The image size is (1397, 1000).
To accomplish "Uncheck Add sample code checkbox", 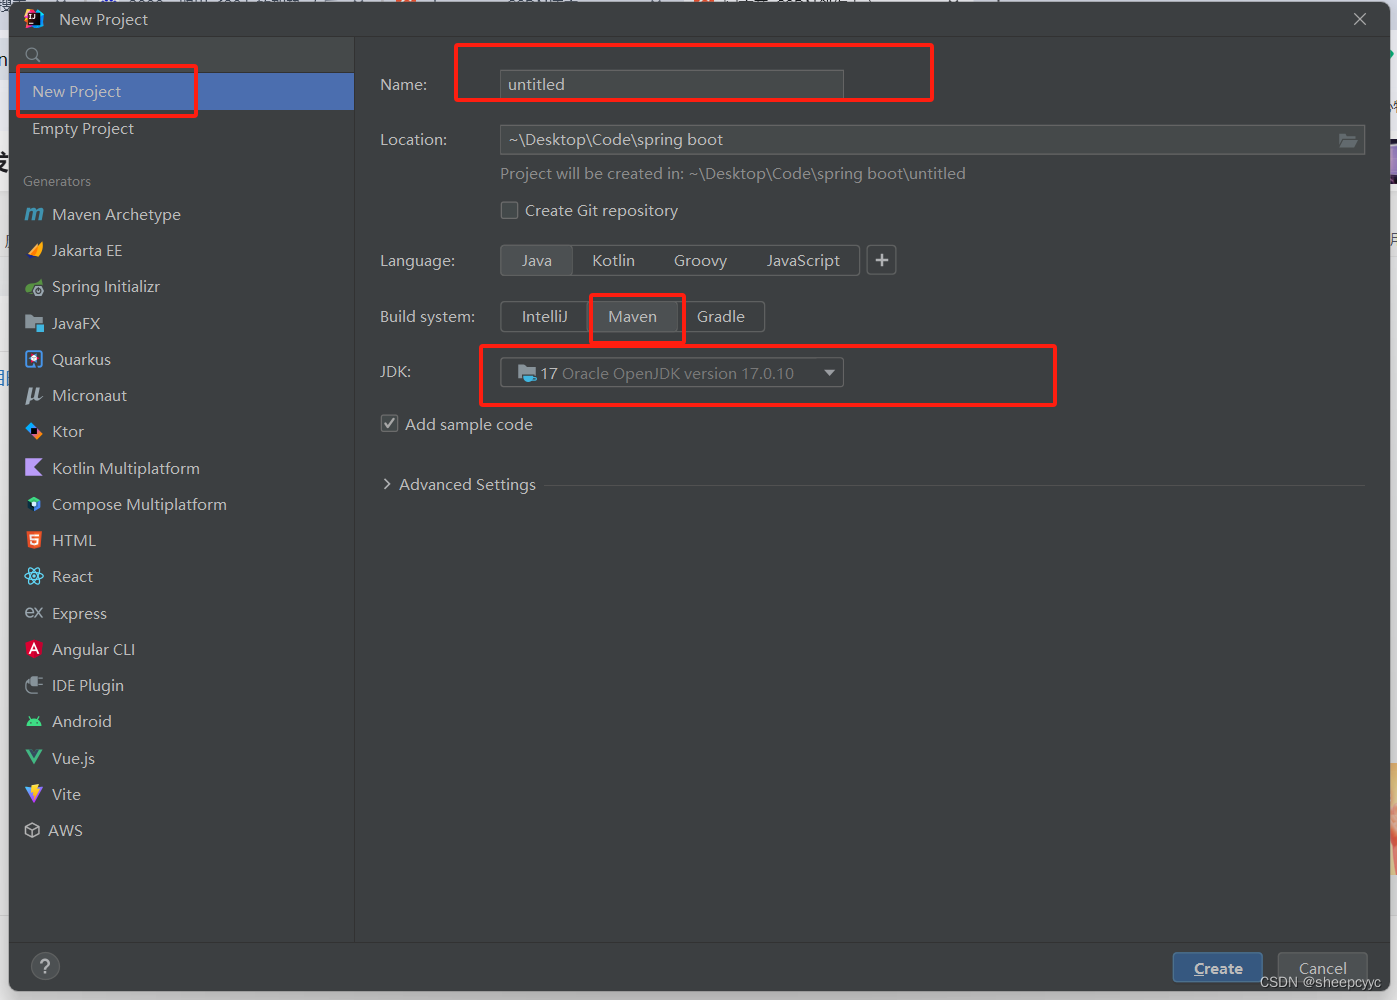I will point(389,424).
